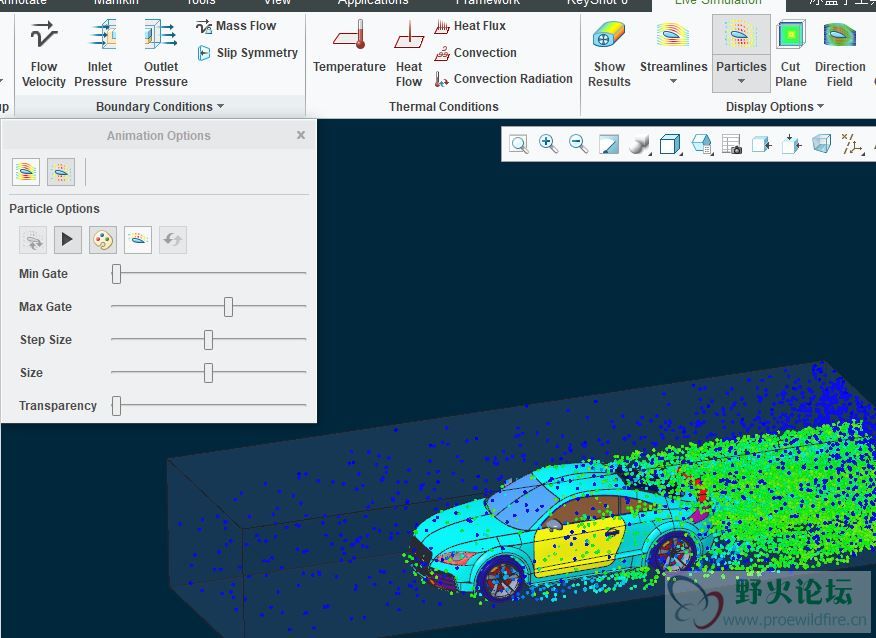Click the Step Size slider handle
This screenshot has width=876, height=638.
(208, 340)
